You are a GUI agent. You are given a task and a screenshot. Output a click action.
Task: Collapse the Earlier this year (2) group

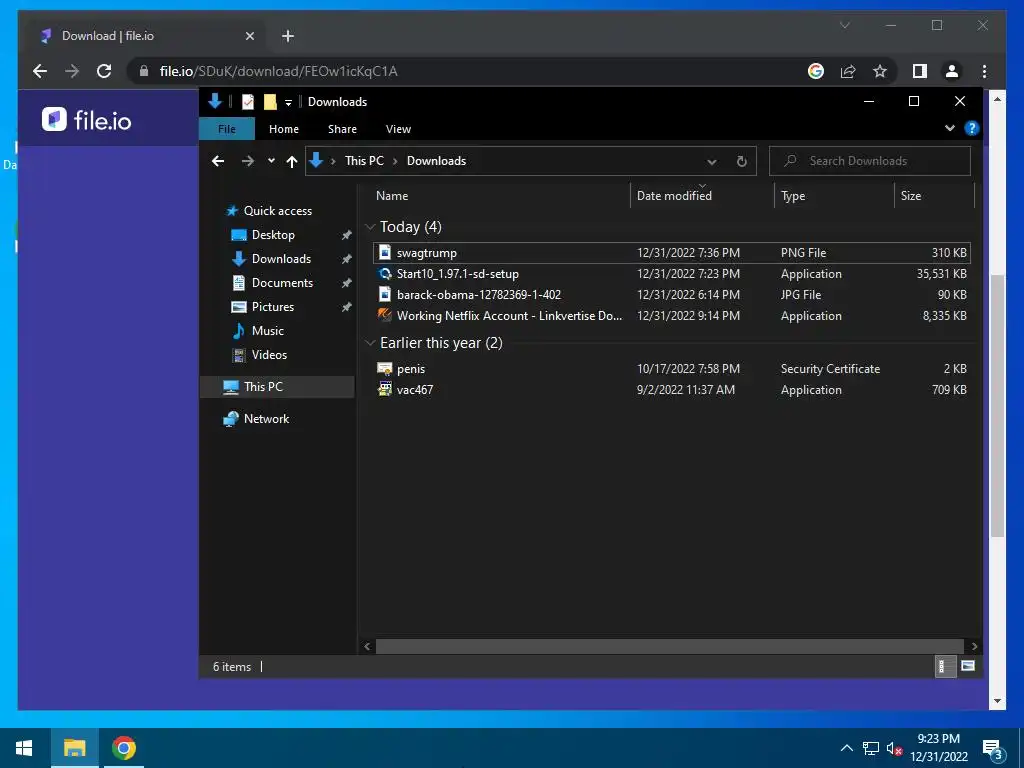(x=370, y=343)
